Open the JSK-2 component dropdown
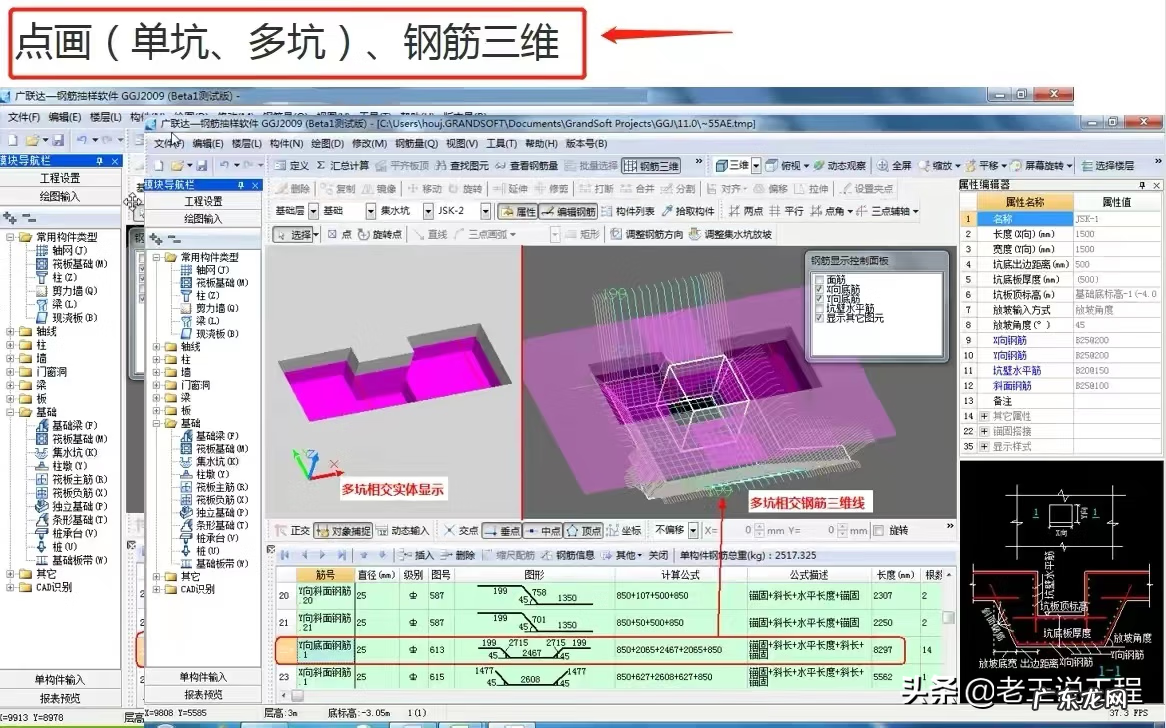Screen dimensions: 1166x728 click(486, 211)
